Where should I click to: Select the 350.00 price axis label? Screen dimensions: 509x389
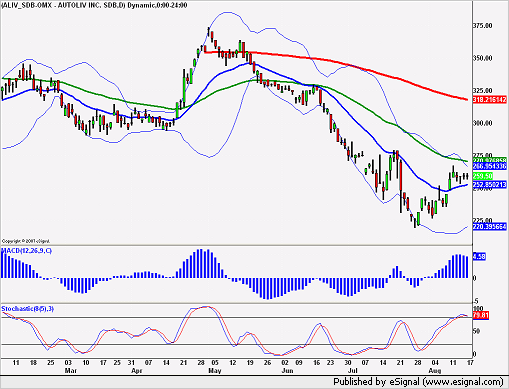(482, 58)
